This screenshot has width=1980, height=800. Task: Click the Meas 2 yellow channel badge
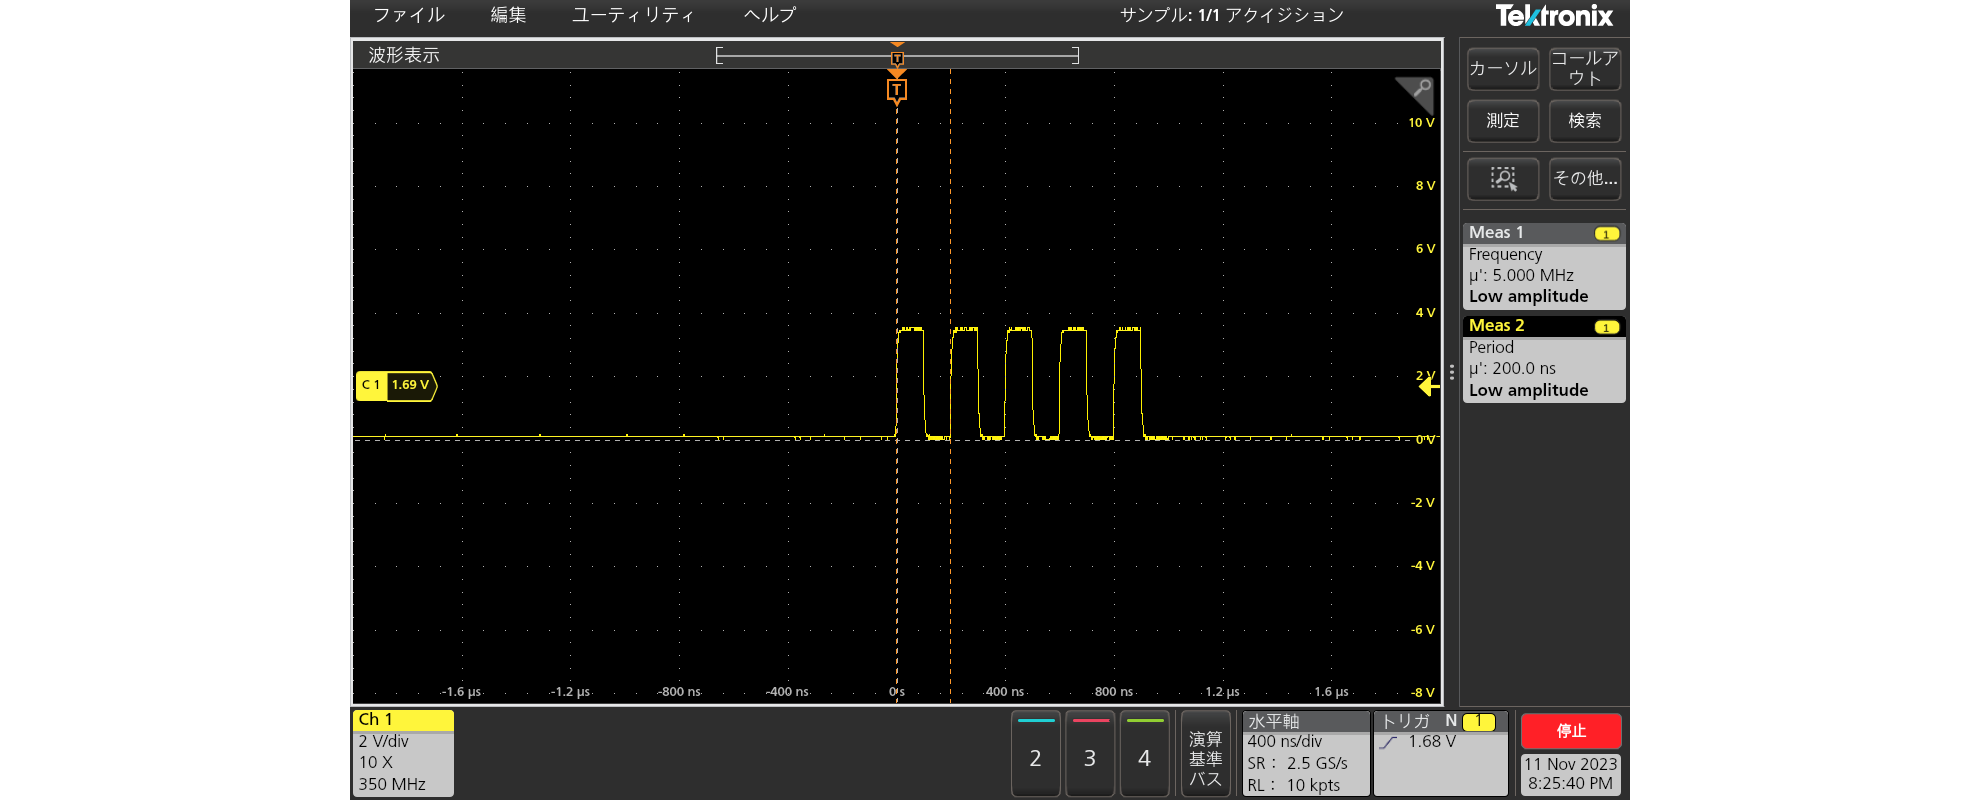(x=1606, y=327)
